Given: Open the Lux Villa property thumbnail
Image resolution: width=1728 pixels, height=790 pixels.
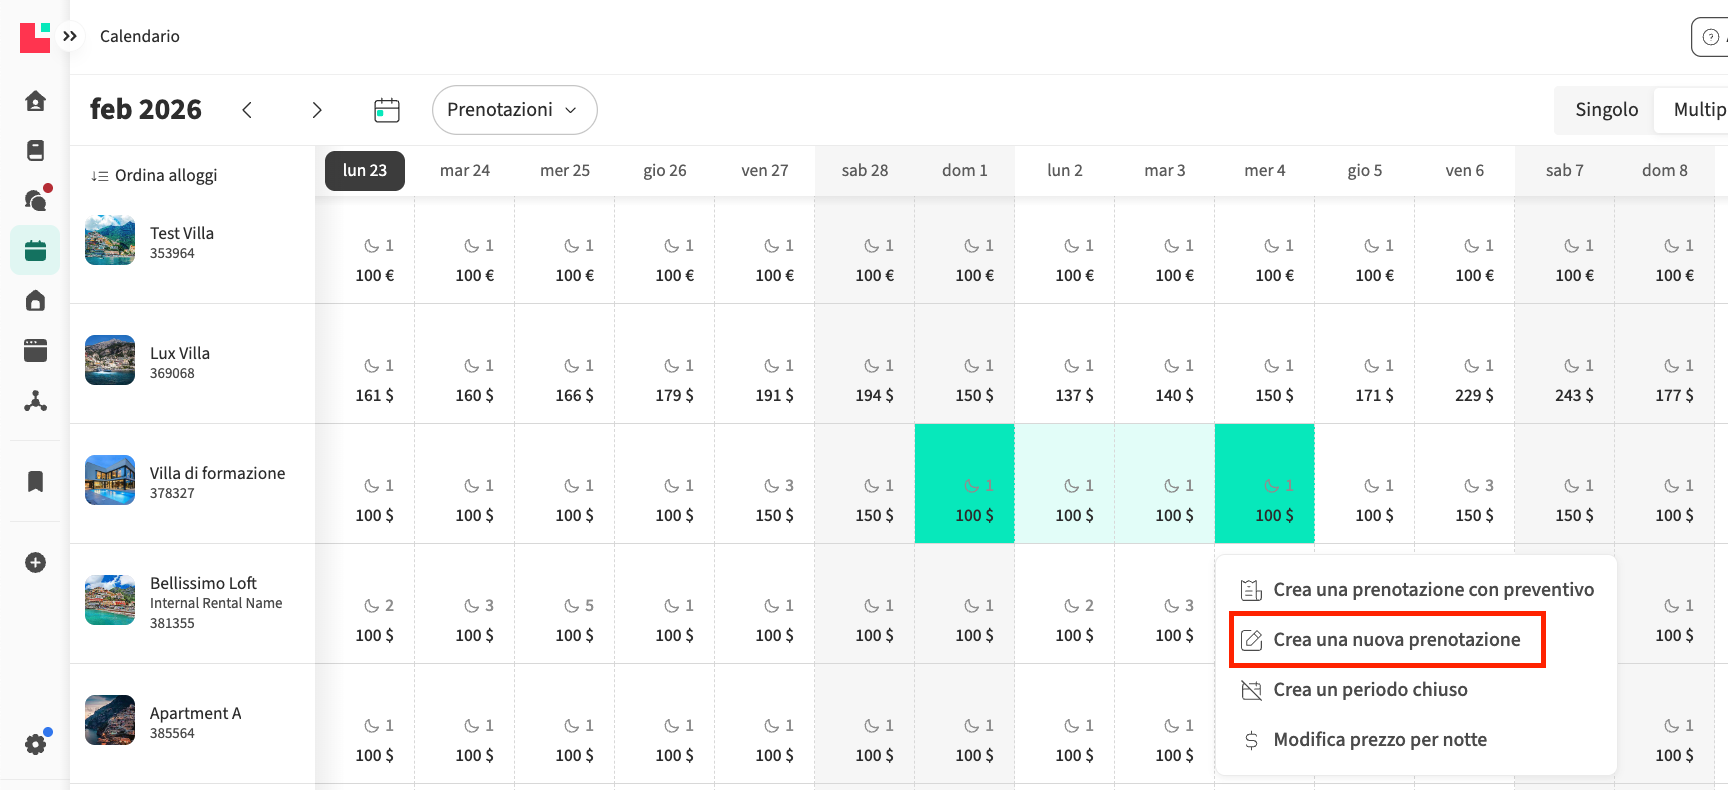Looking at the screenshot, I should (x=110, y=360).
